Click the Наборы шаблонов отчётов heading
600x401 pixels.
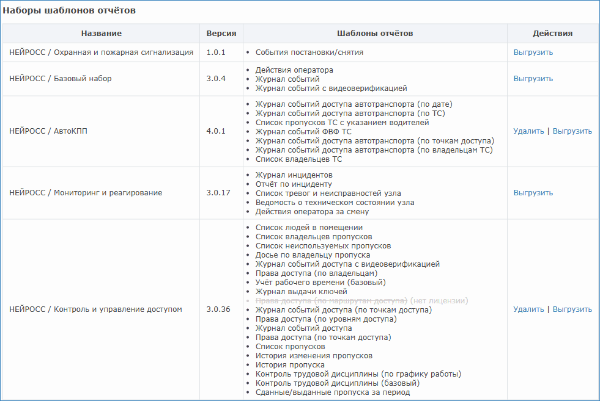69,10
